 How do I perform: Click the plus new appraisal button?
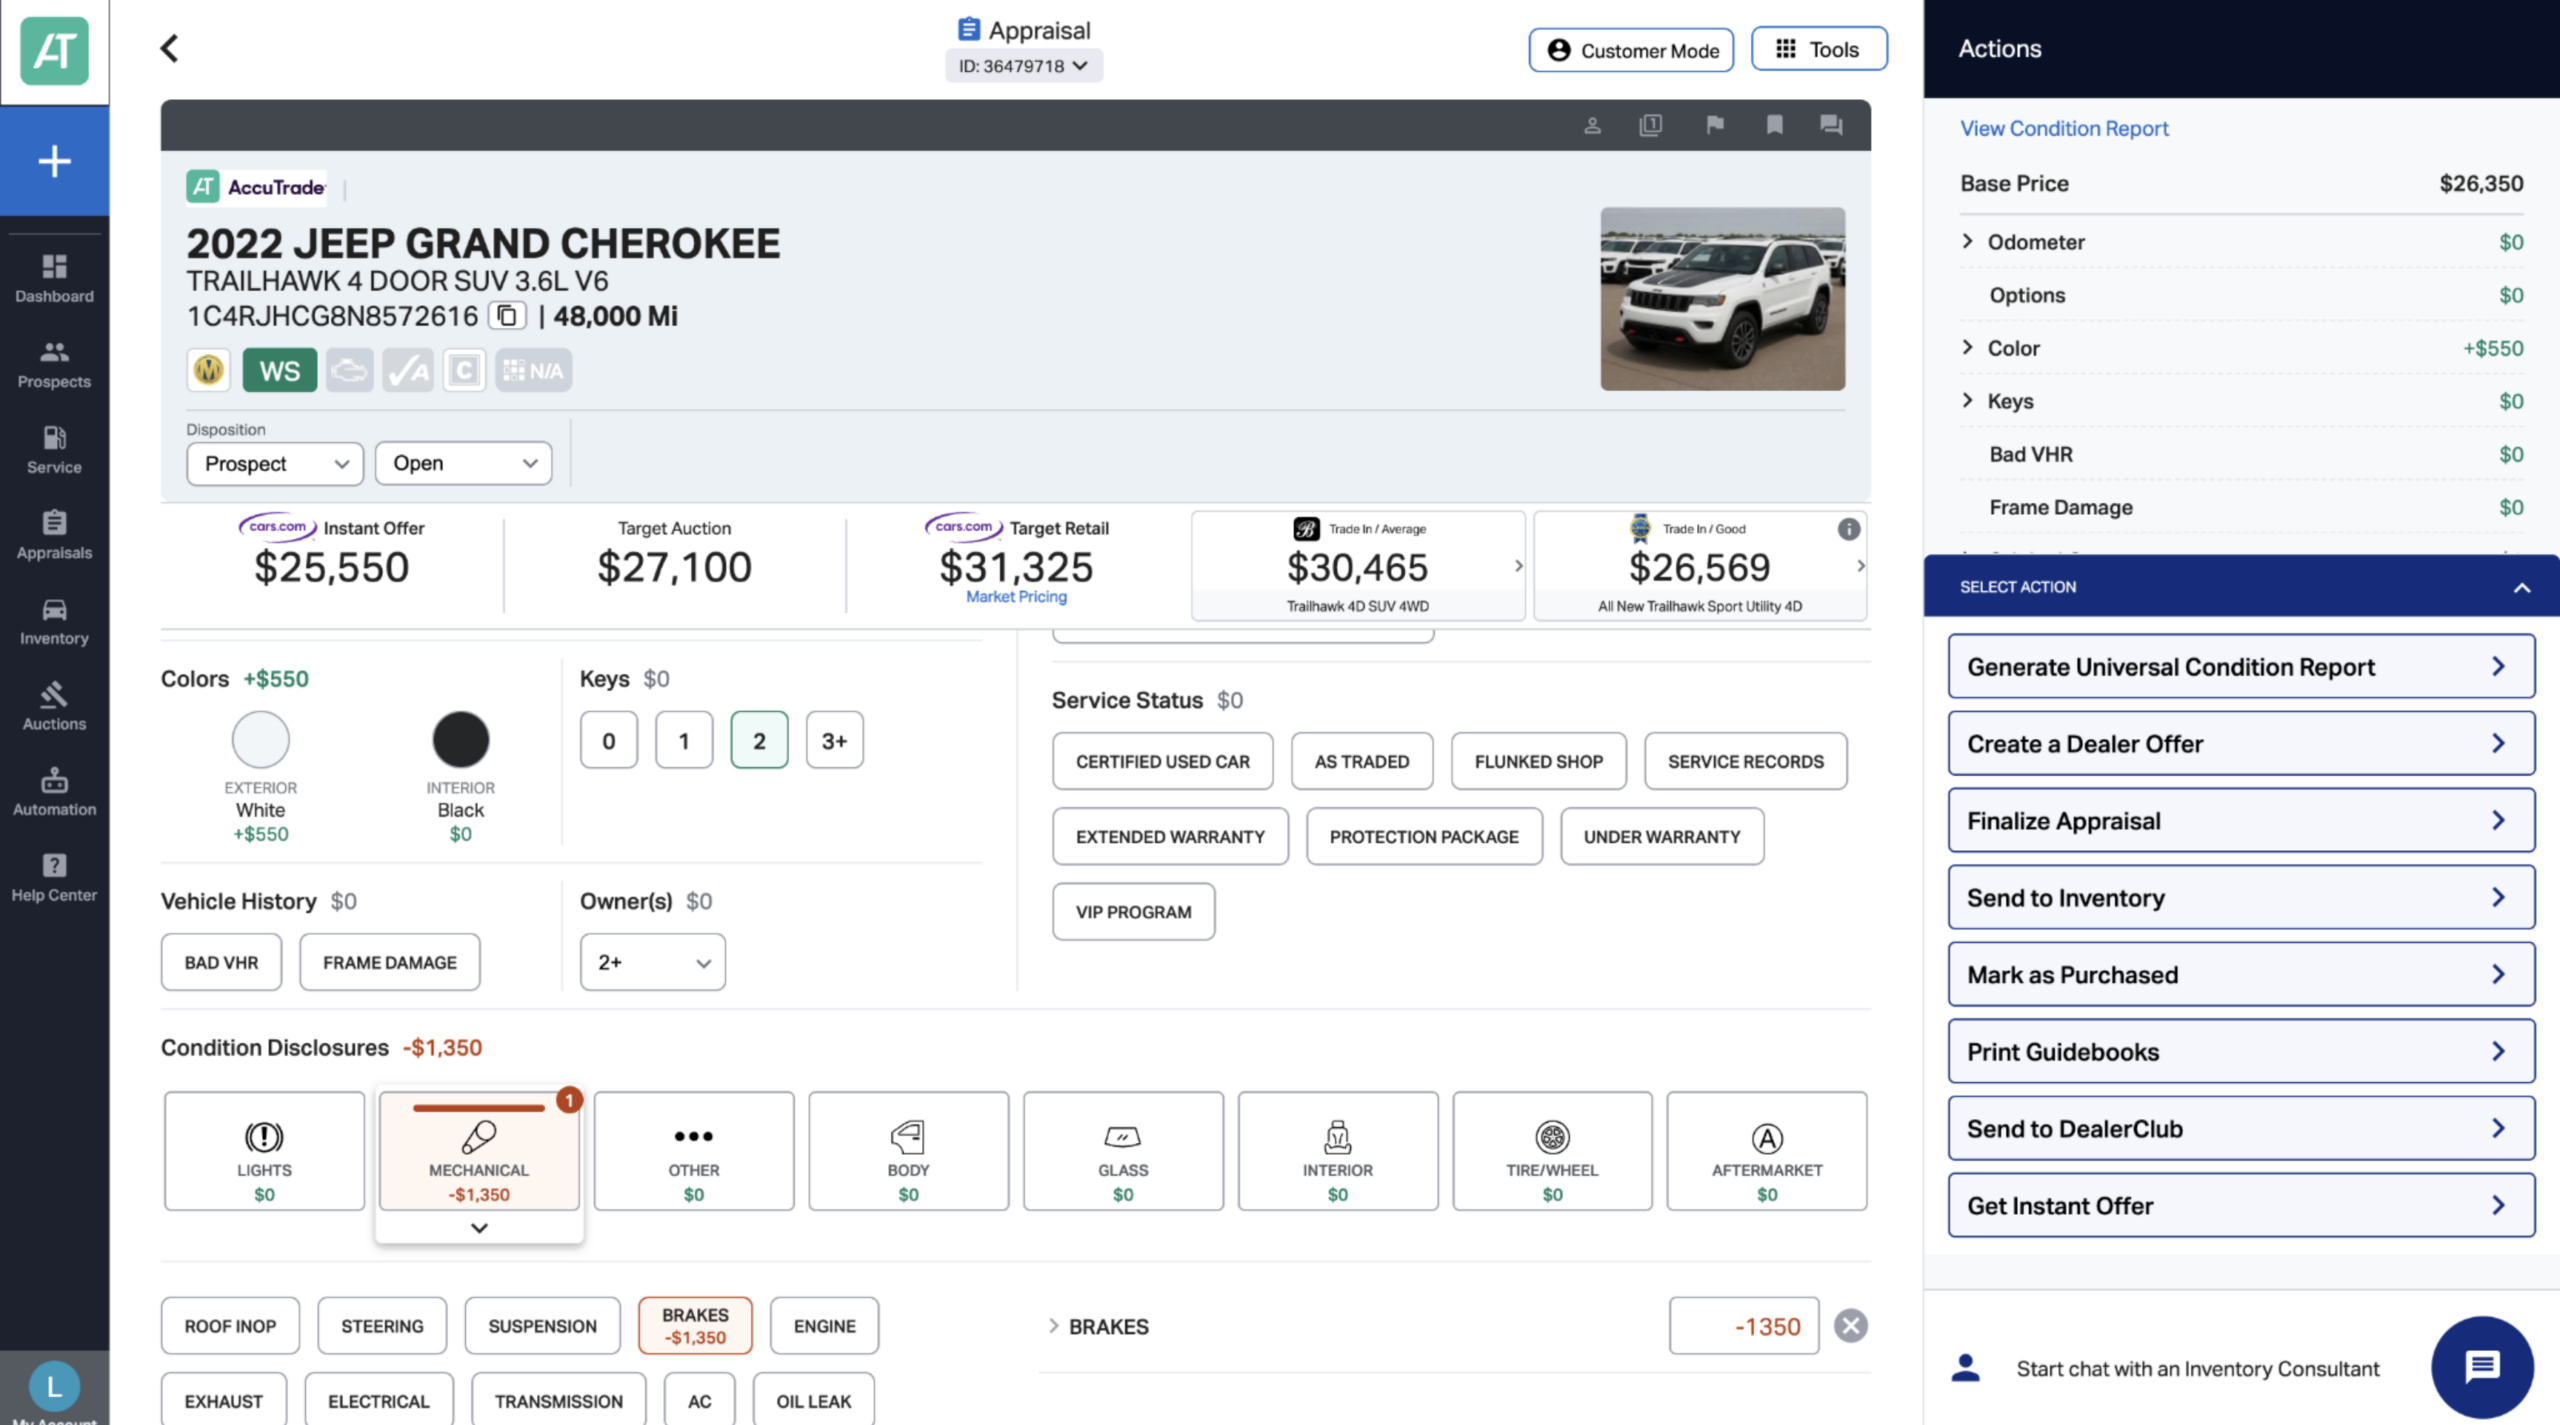(54, 161)
